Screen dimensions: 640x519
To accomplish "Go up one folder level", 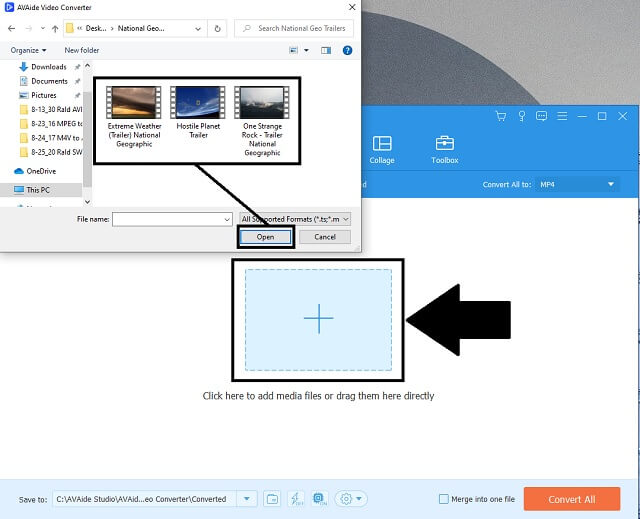I will [x=55, y=29].
